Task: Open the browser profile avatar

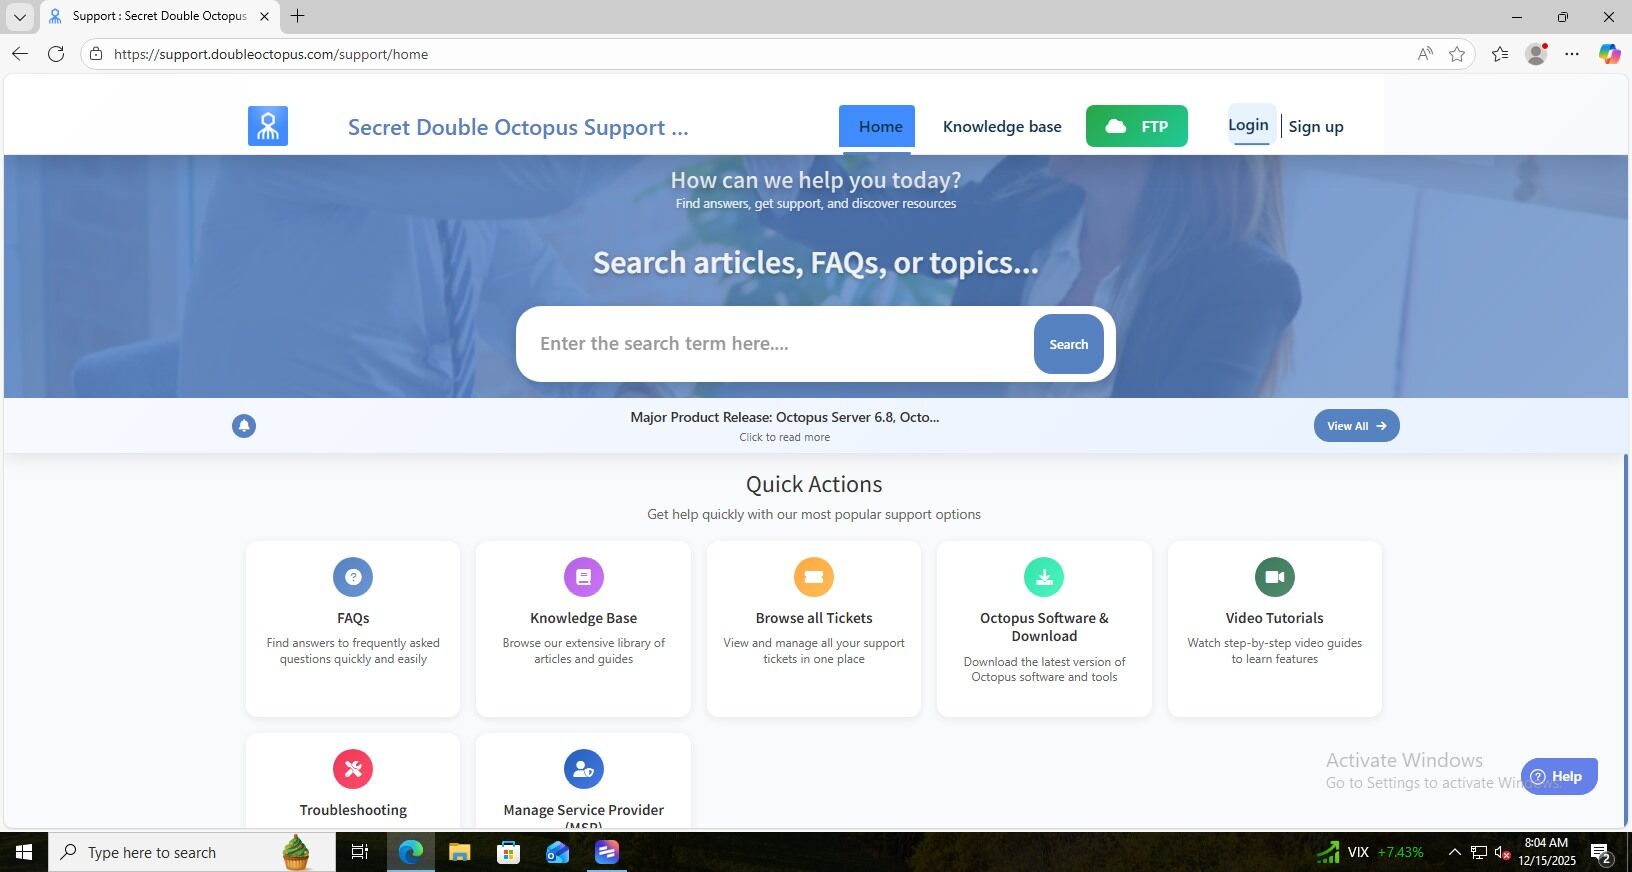Action: click(x=1536, y=54)
